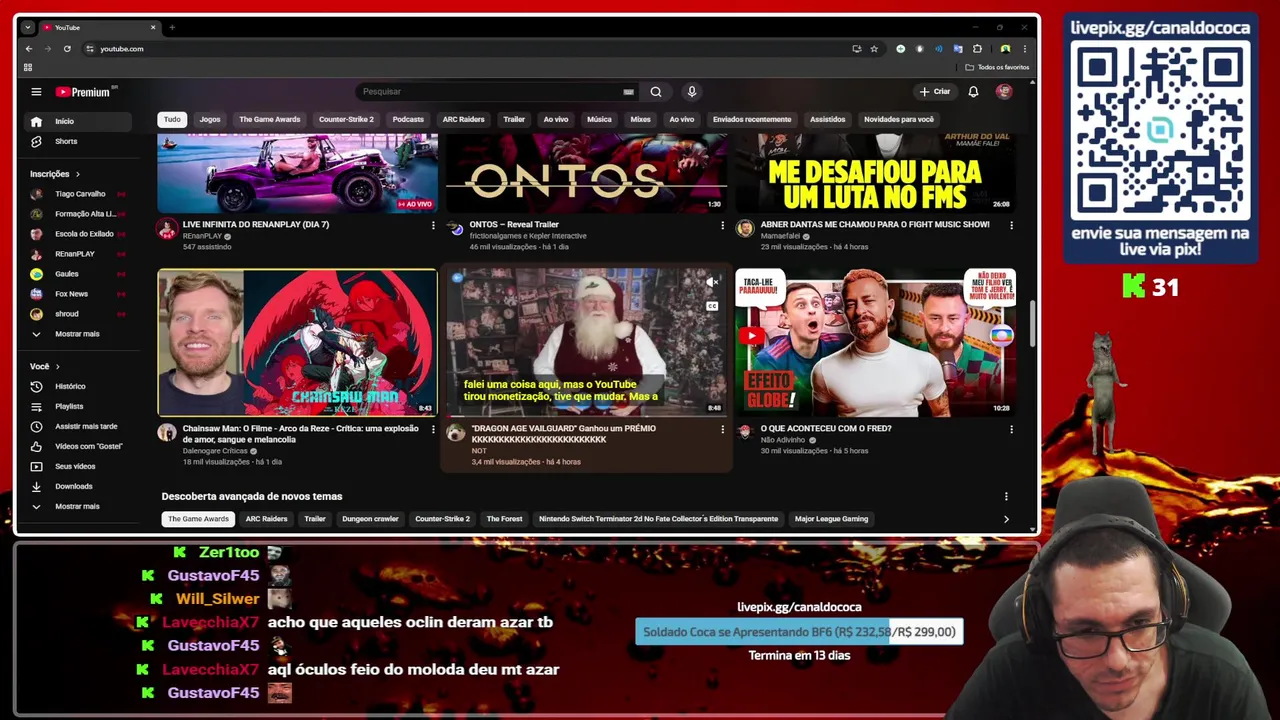
Task: Select the Música filter chip
Action: point(599,119)
